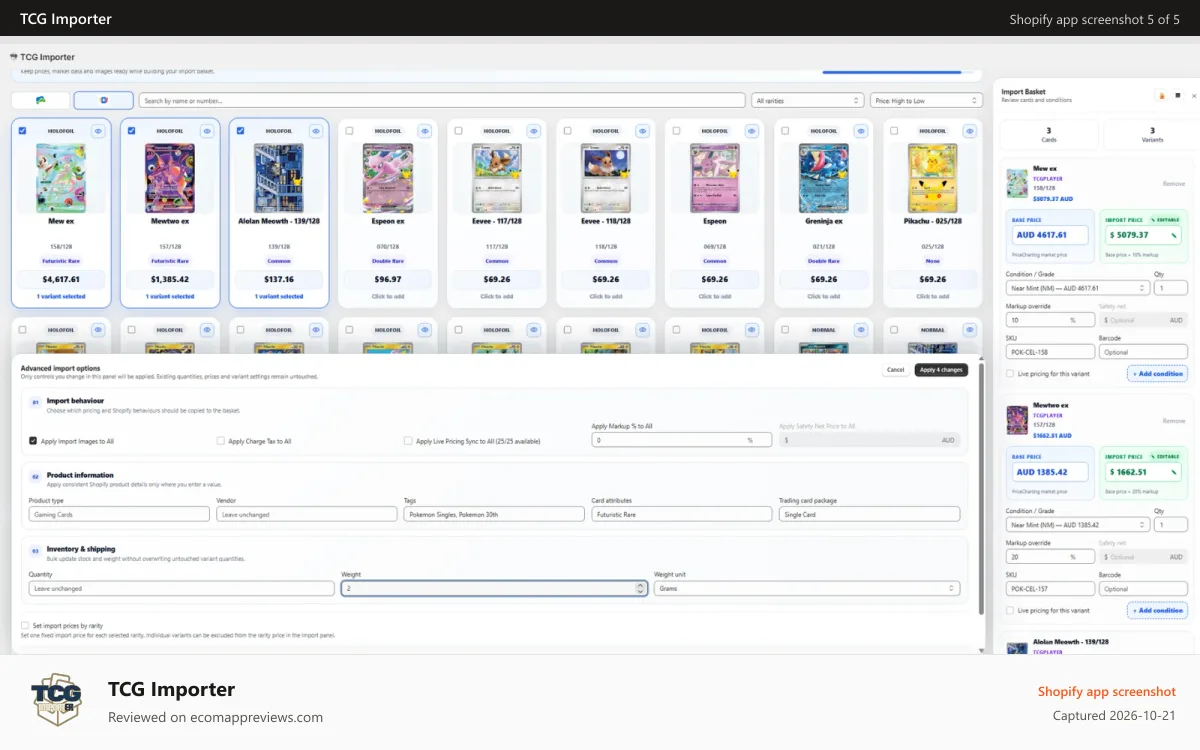1200x750 pixels.
Task: Enable Apply Charge Tax to All
Action: click(221, 440)
